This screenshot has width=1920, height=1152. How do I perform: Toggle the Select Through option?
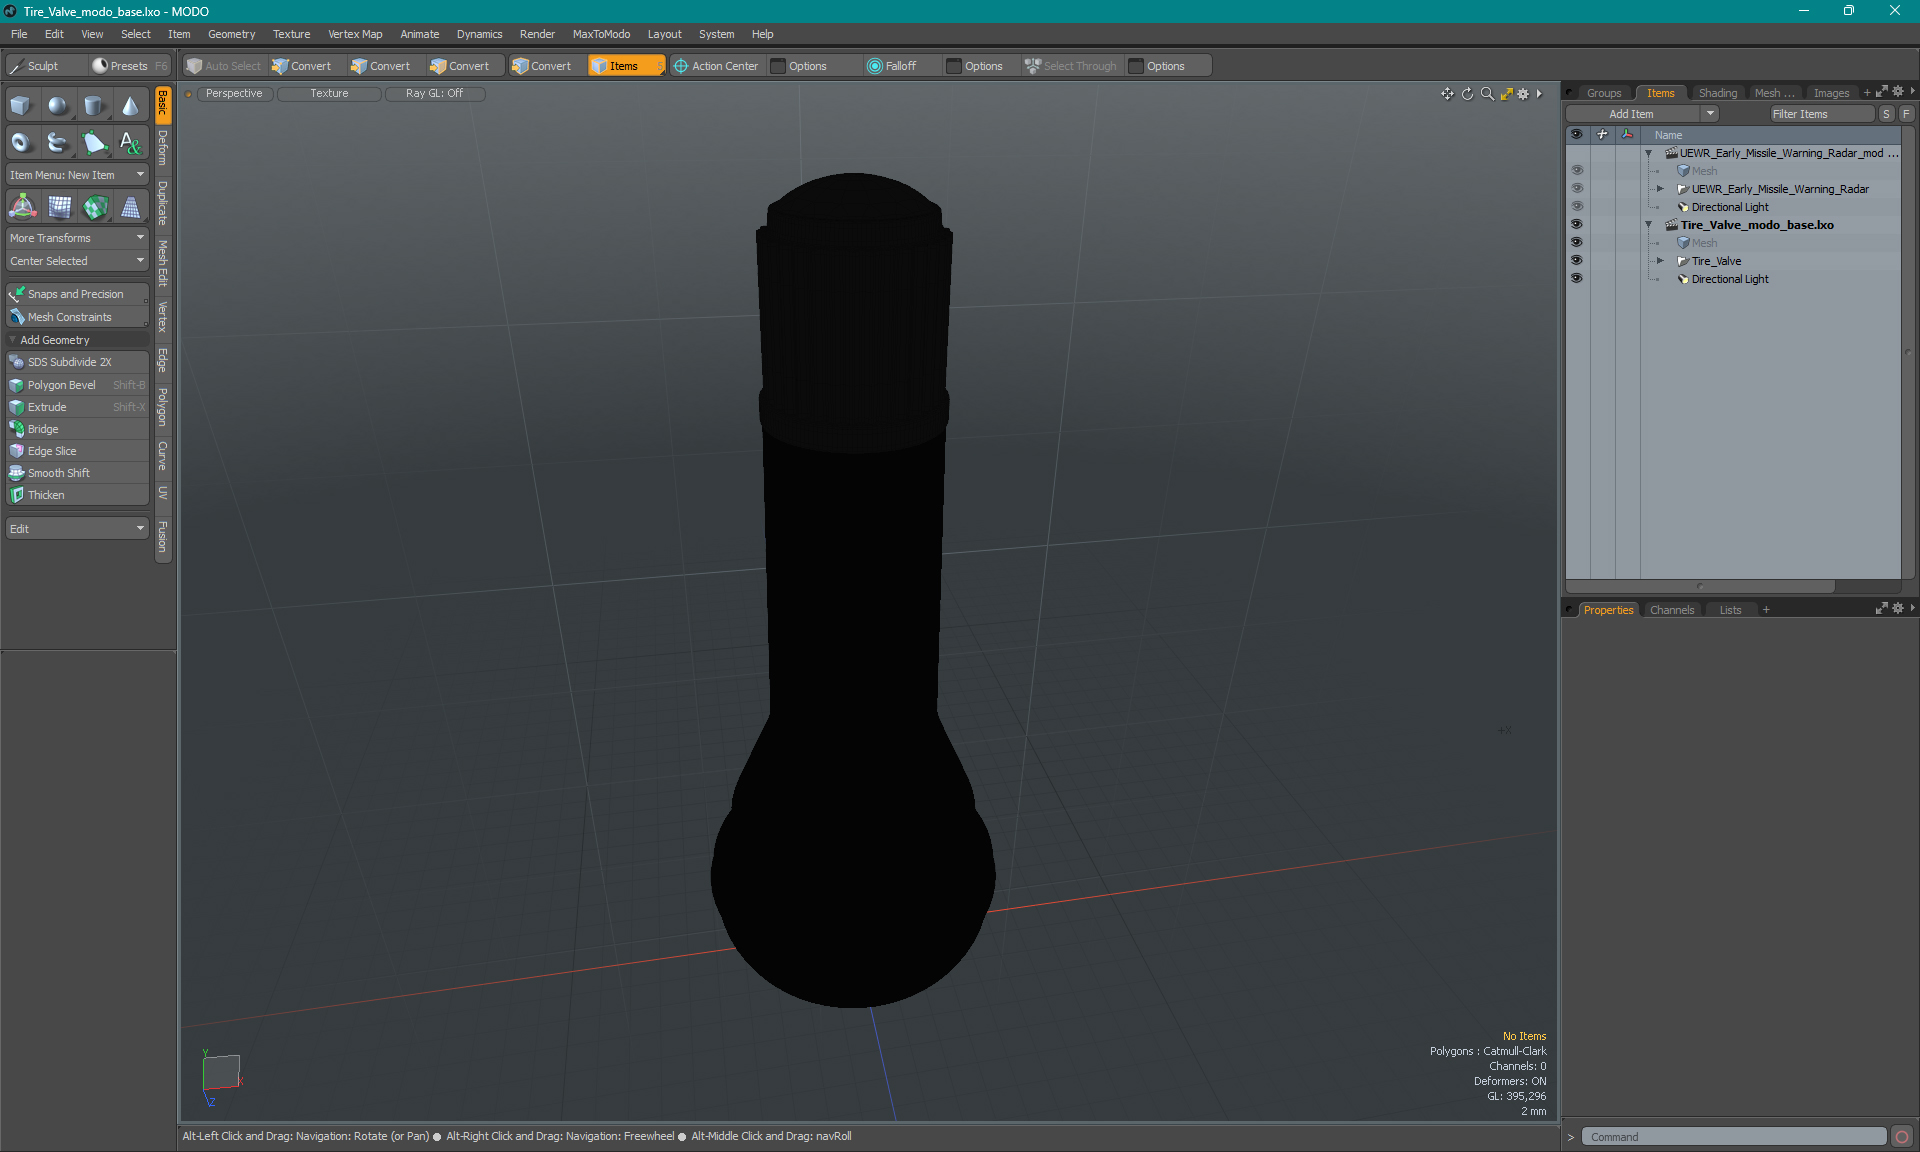1071,66
